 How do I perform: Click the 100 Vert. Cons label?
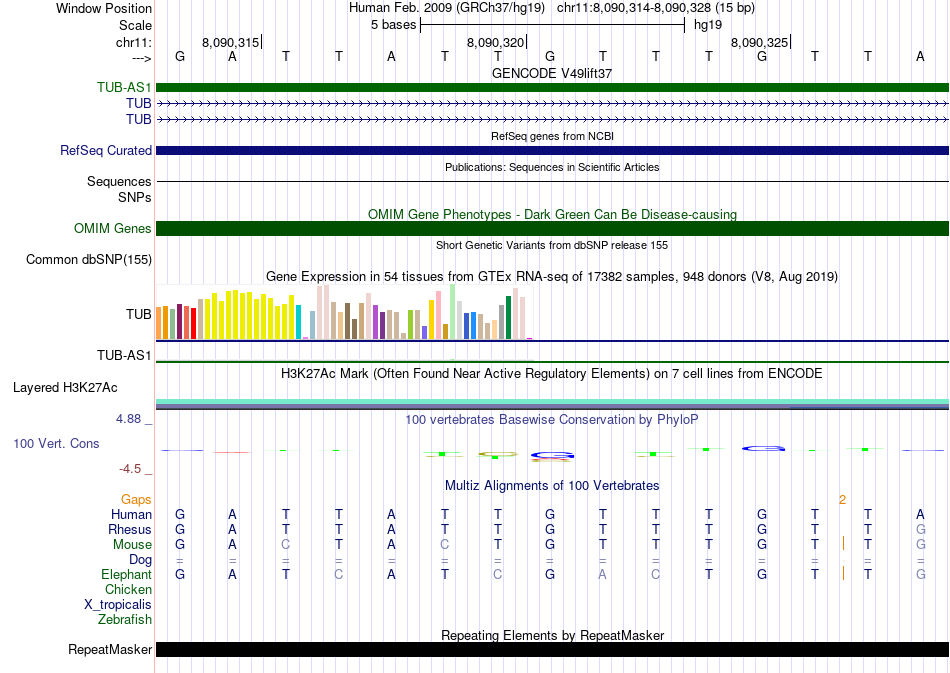[56, 443]
